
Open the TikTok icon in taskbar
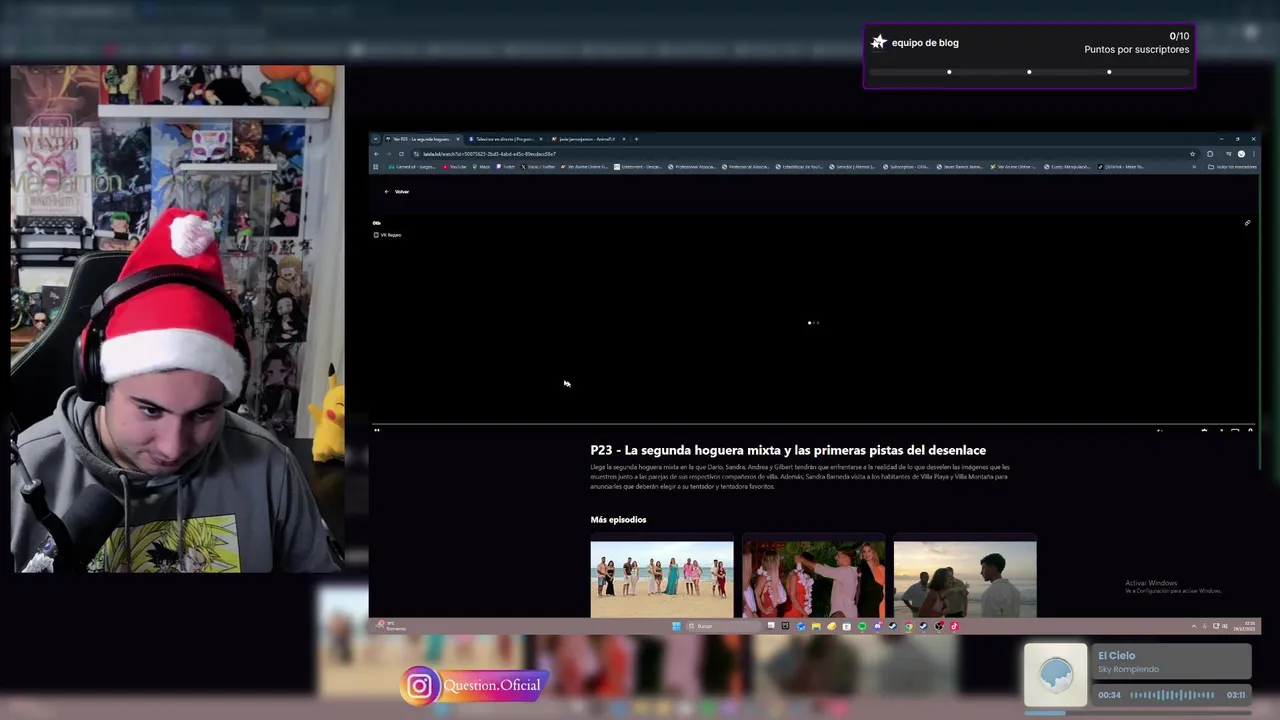[954, 626]
